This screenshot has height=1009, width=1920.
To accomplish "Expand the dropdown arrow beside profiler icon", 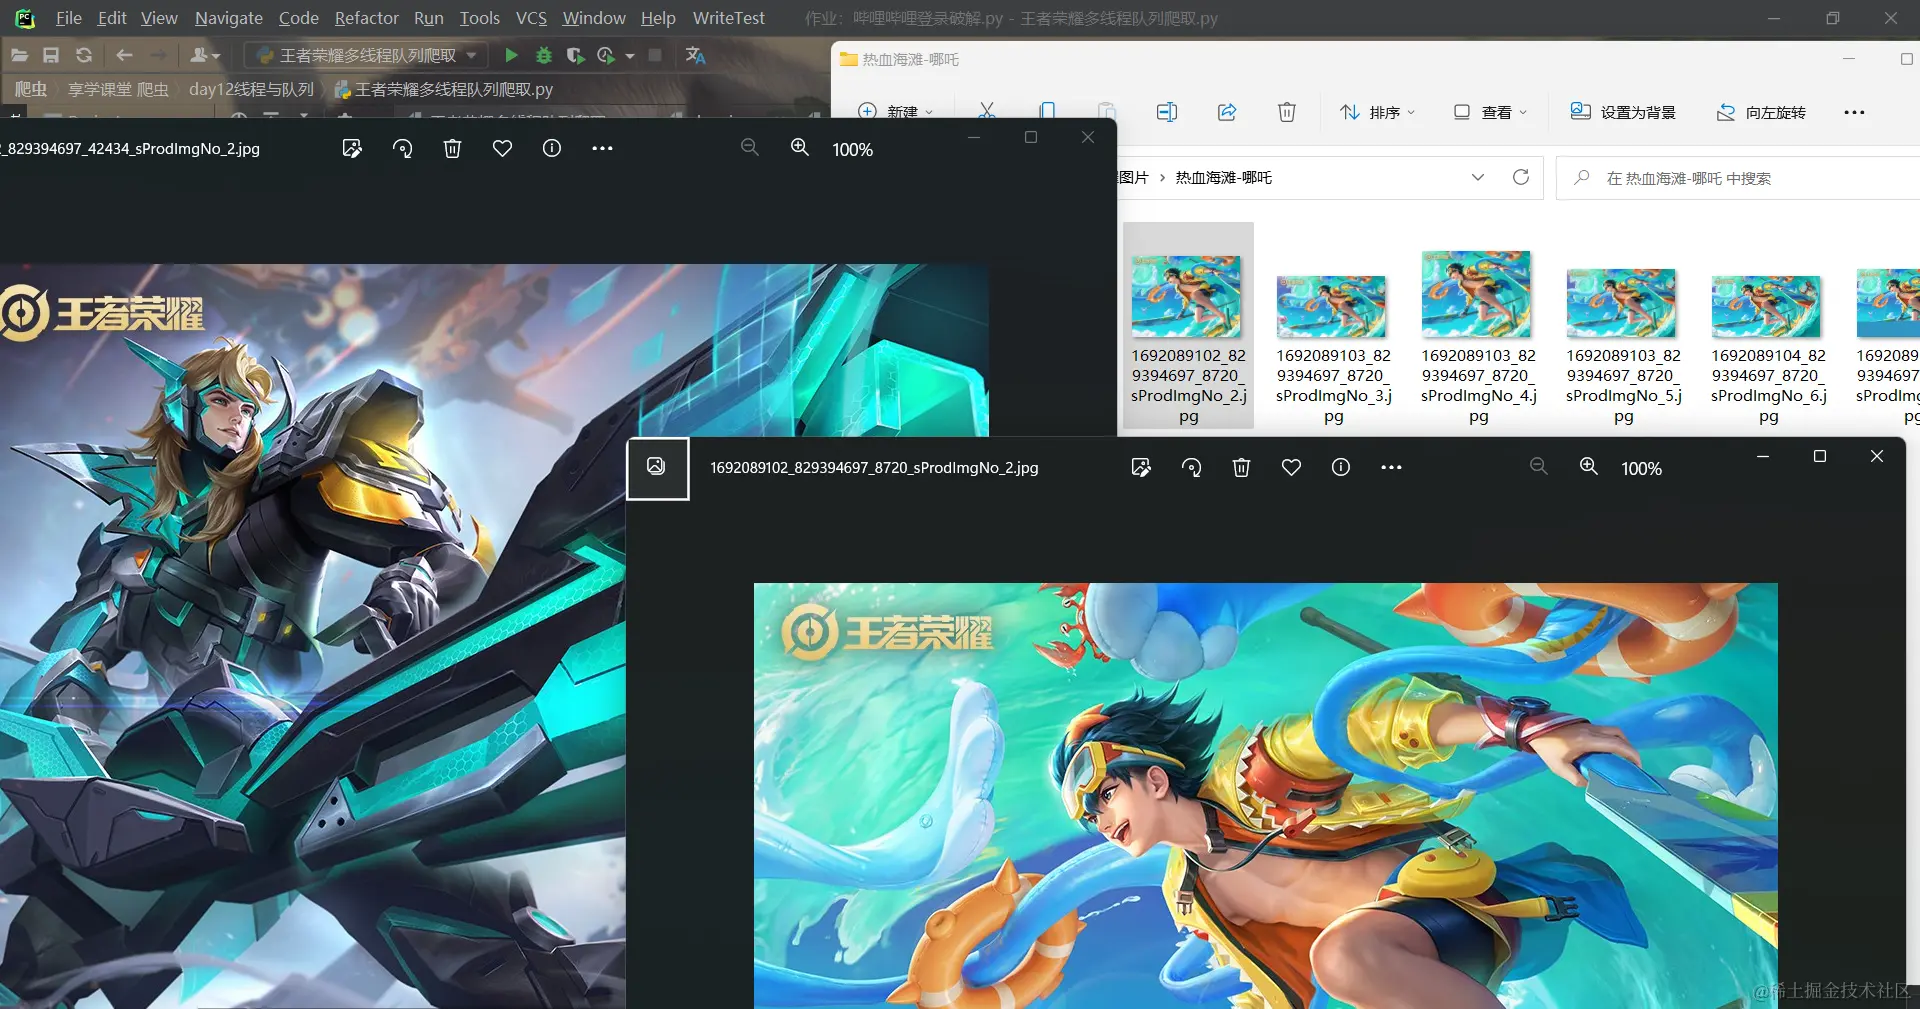I will click(x=630, y=56).
